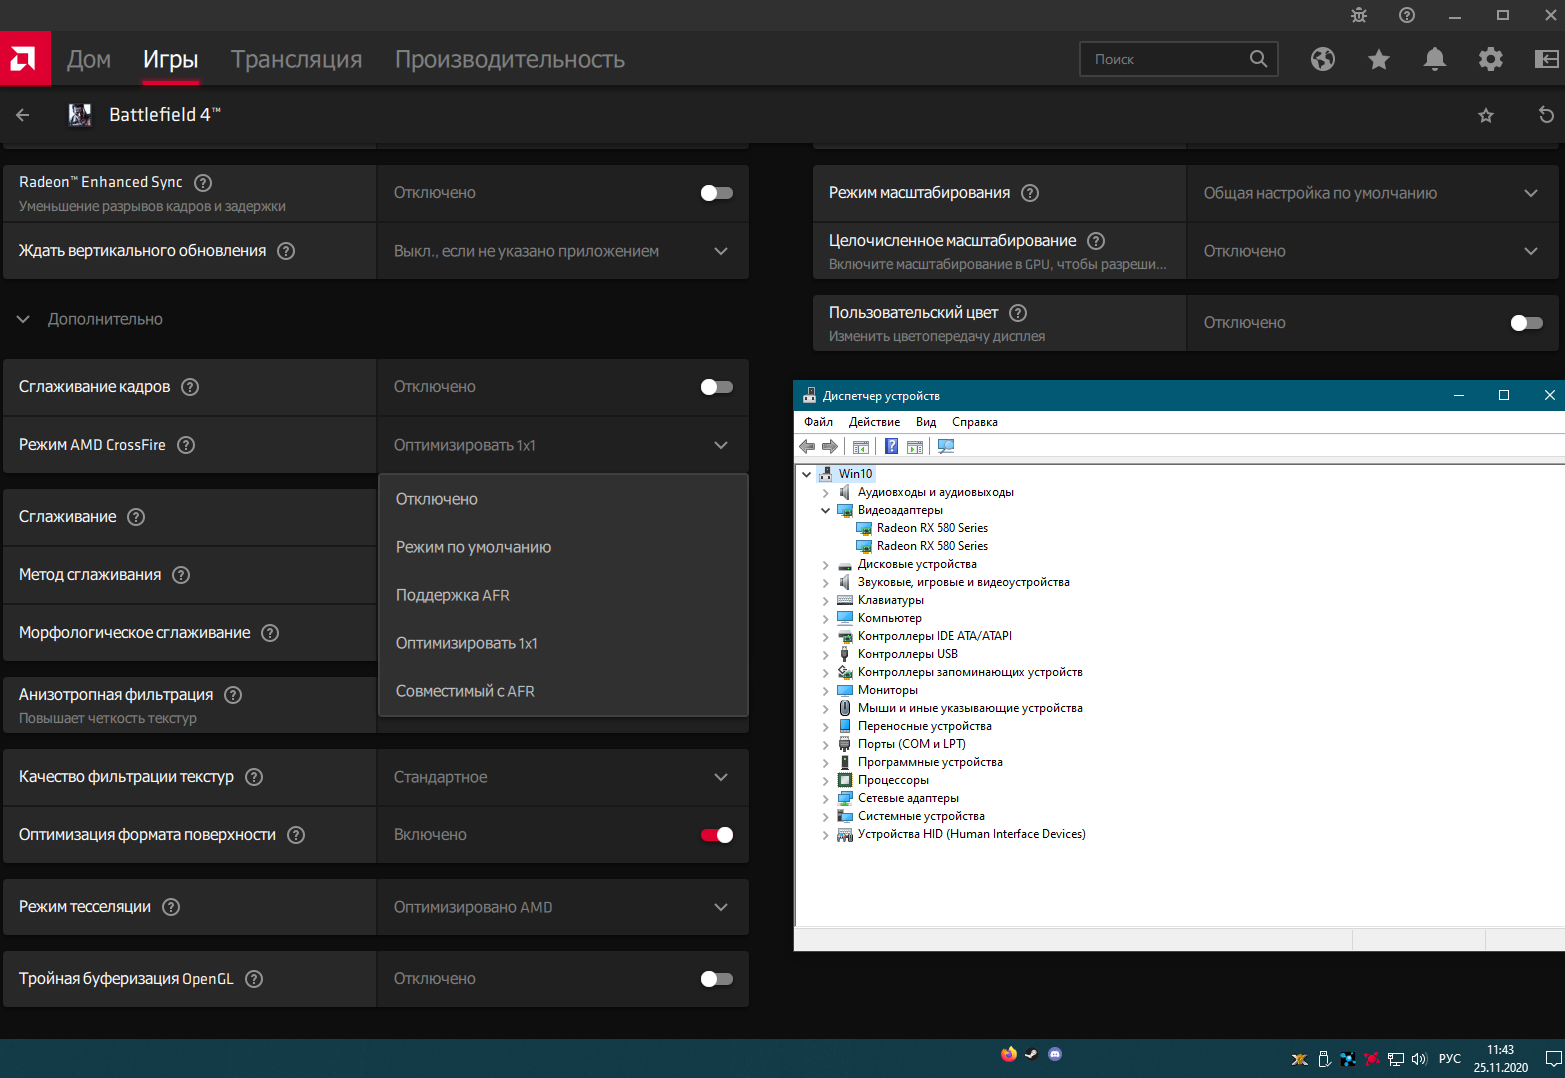The image size is (1565, 1078).
Task: Open Качество фильтрации текстур dropdown
Action: pos(563,777)
